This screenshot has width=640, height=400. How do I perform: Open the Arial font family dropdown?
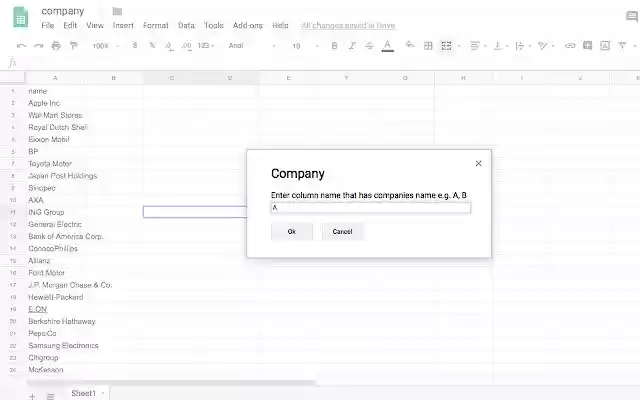[x=251, y=46]
